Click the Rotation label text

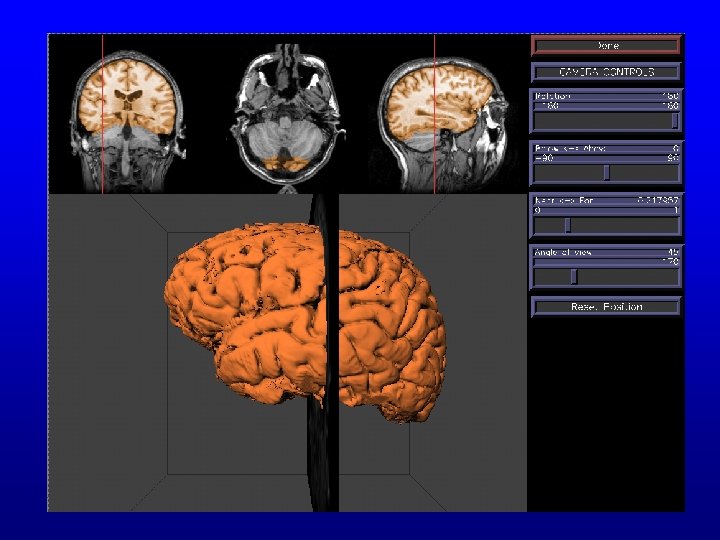coord(554,96)
